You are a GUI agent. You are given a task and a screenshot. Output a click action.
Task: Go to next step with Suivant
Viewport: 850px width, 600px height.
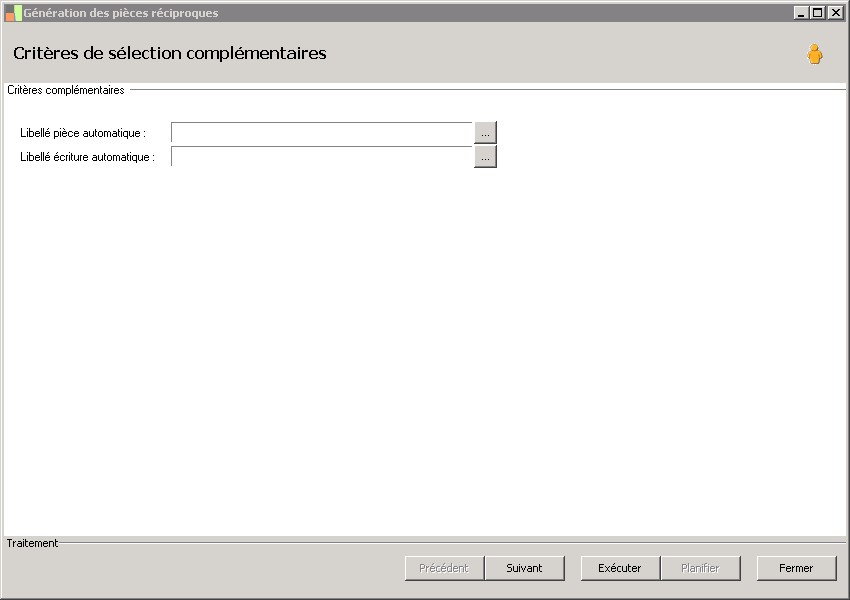(x=524, y=568)
